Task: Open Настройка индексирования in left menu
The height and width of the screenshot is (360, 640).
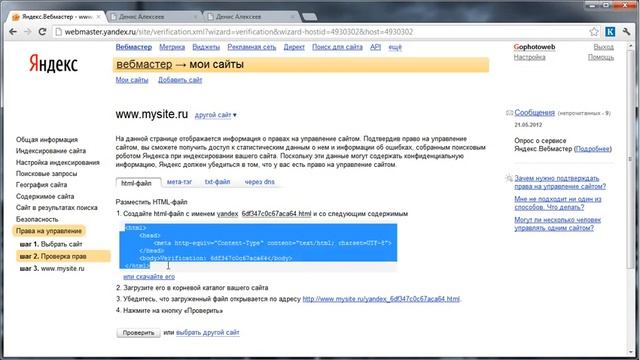Action: [58, 162]
